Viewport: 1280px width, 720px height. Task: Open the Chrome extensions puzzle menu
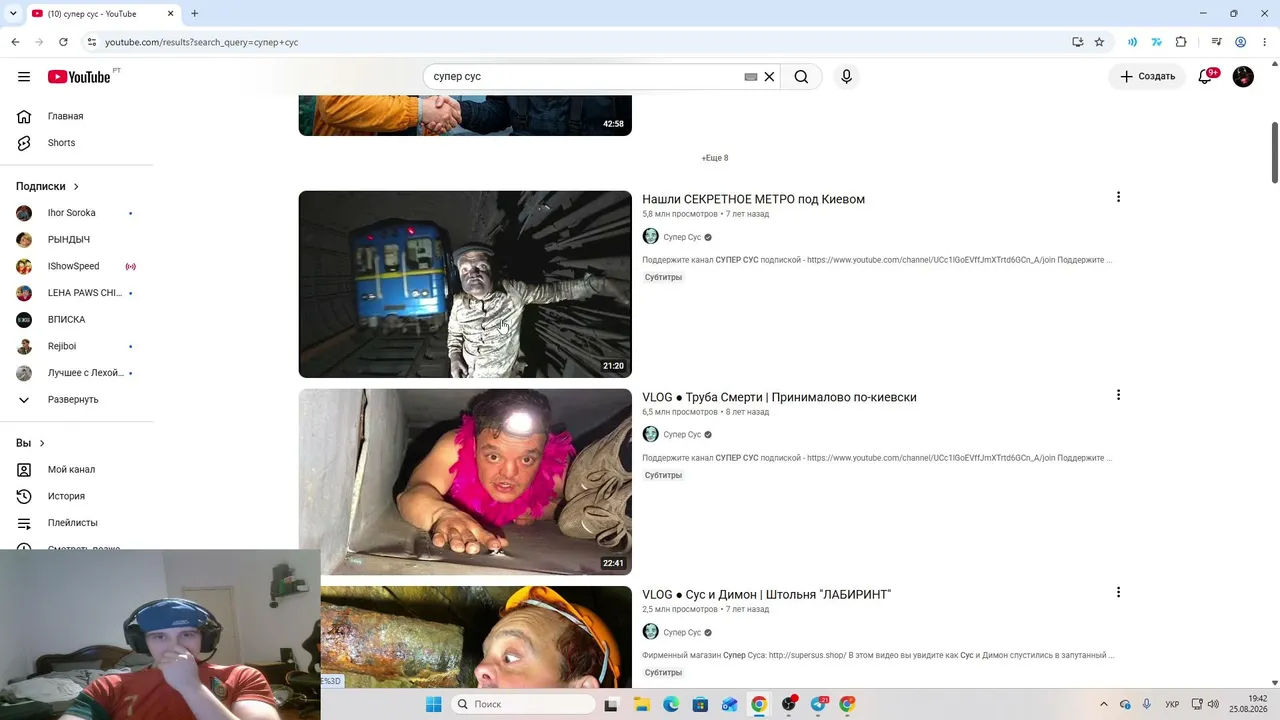click(x=1181, y=42)
